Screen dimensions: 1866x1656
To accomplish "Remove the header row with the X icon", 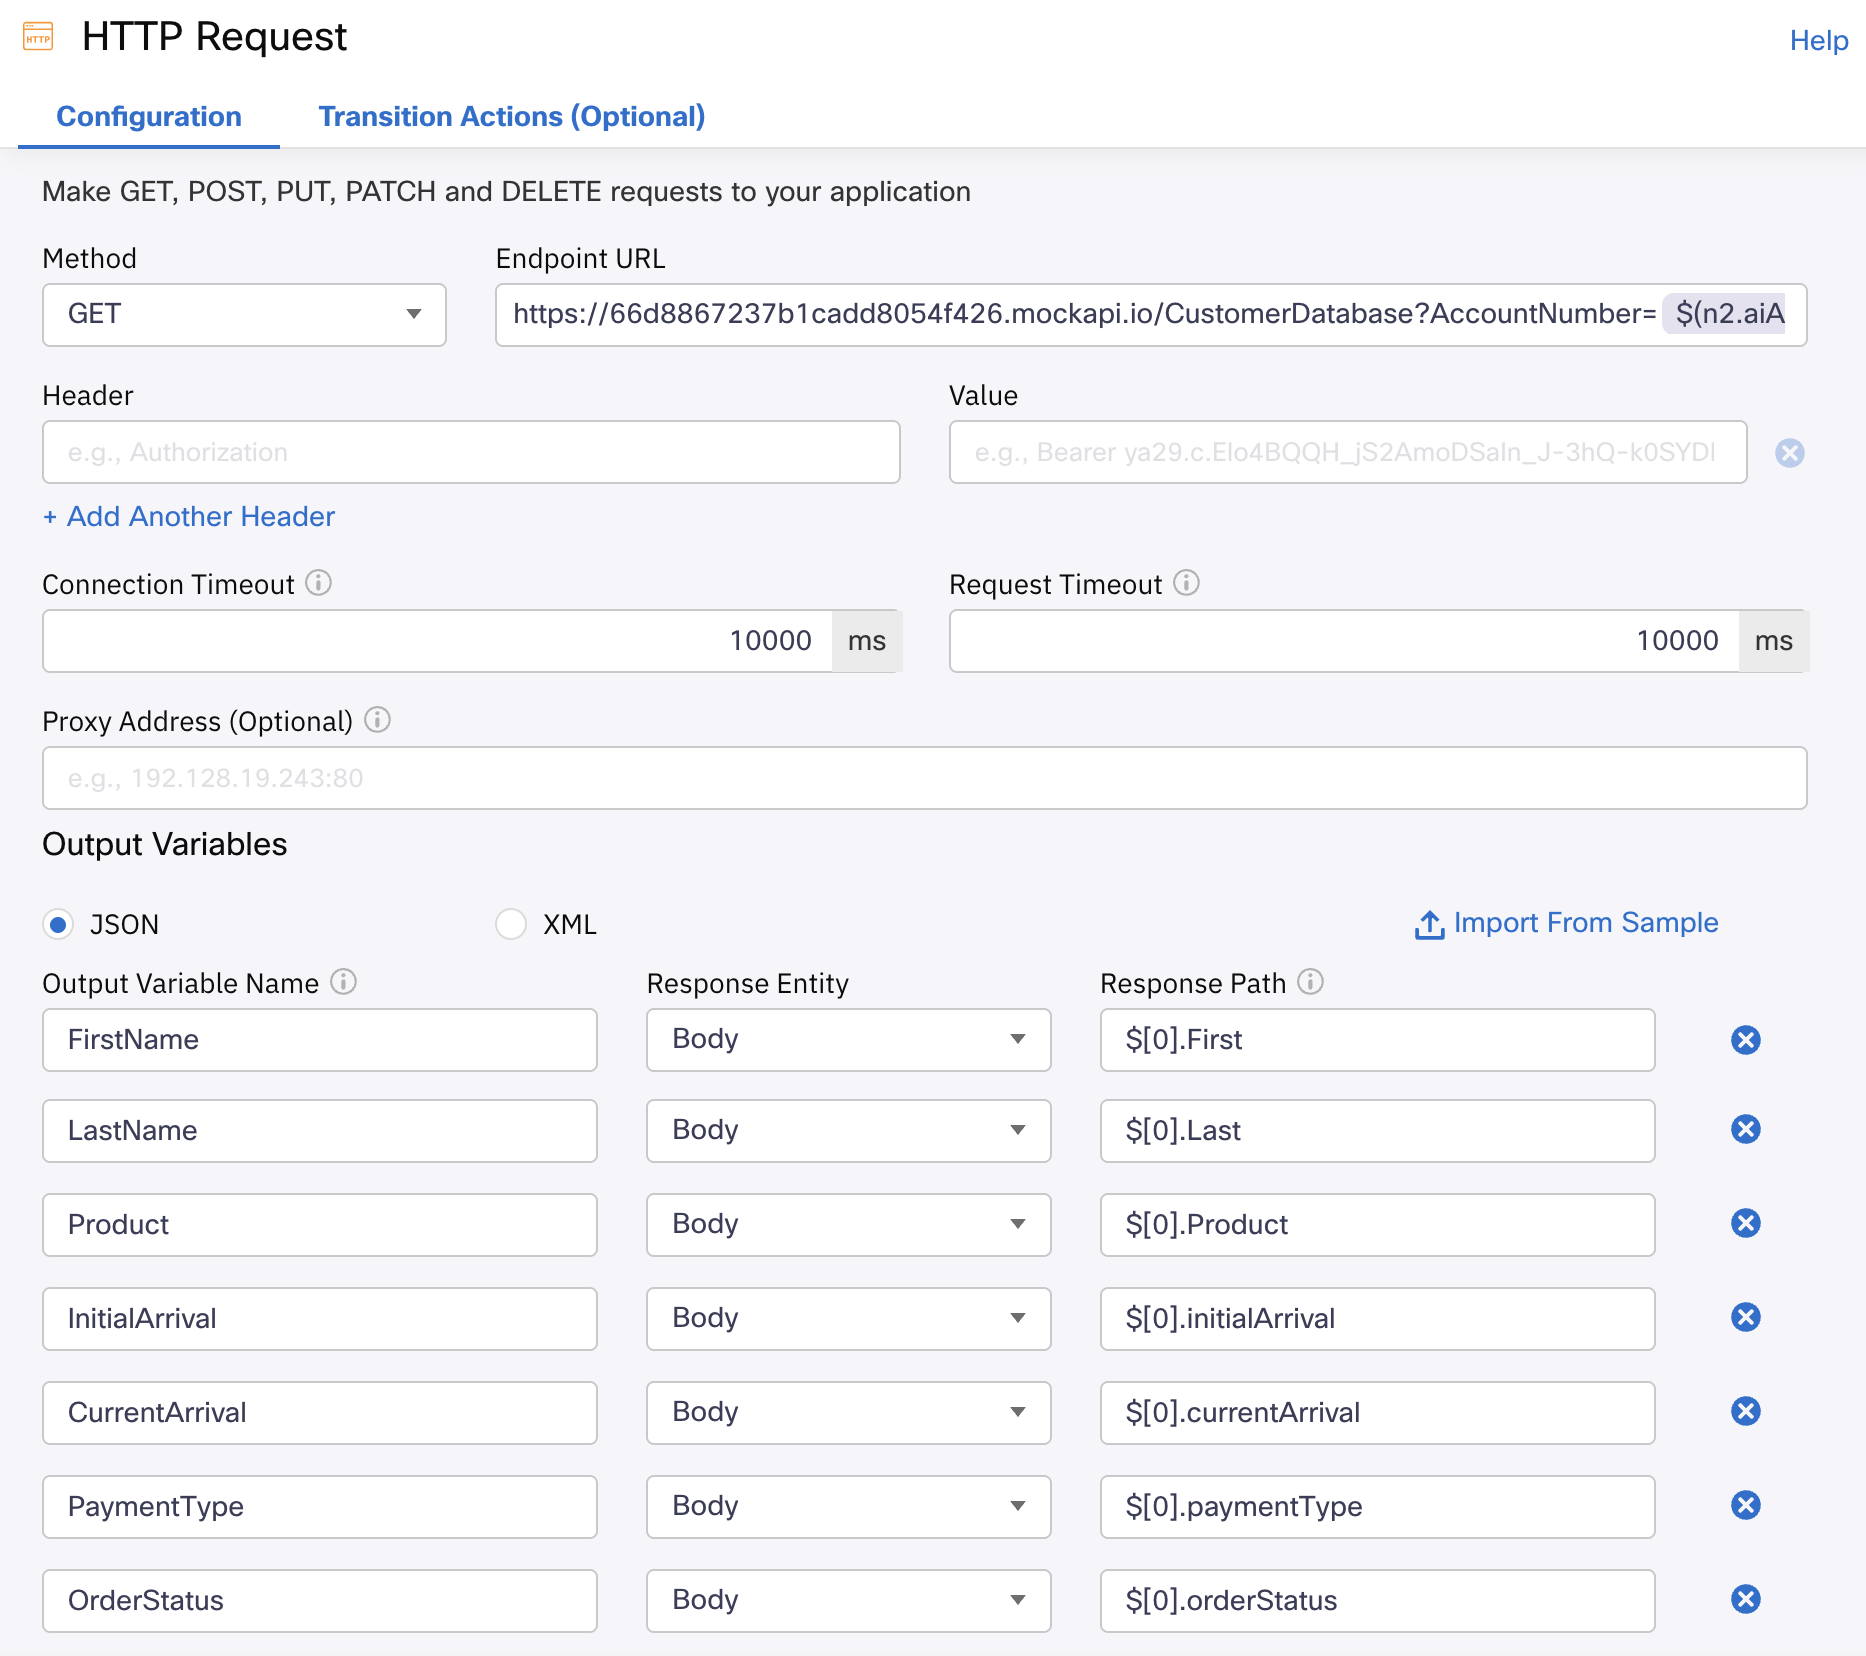I will click(1789, 453).
